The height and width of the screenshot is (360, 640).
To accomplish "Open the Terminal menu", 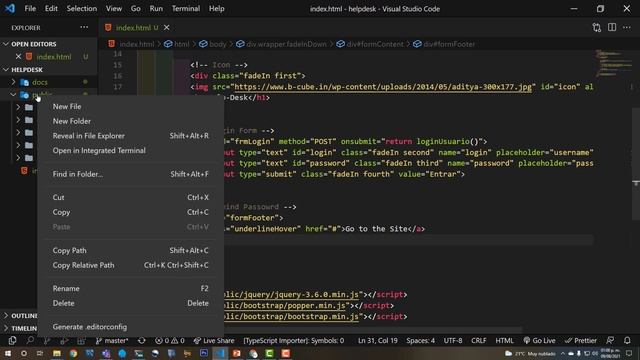I will (186, 8).
